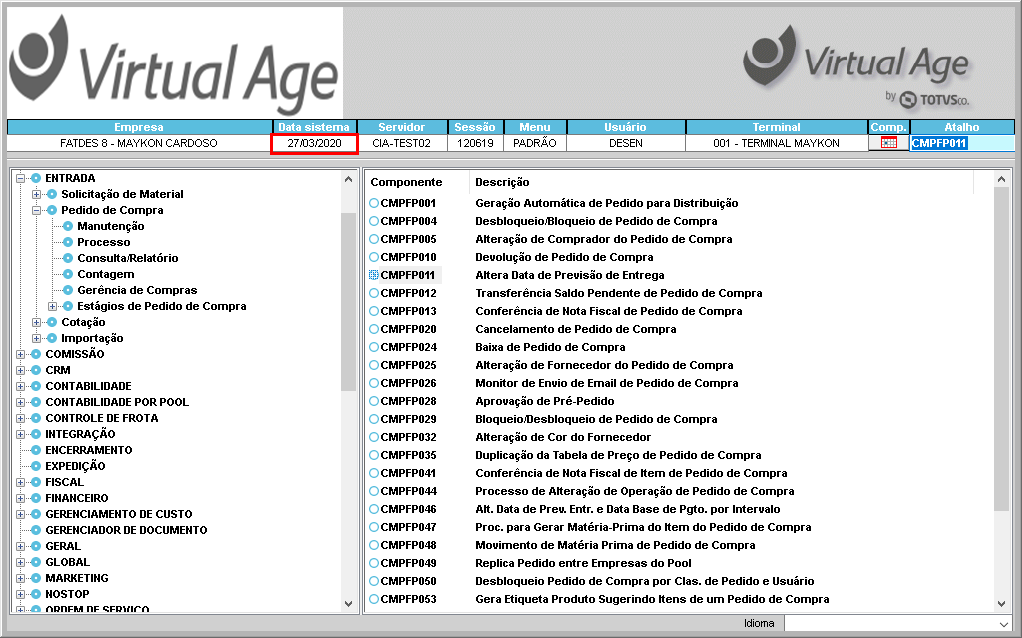The width and height of the screenshot is (1022, 638).
Task: Click the tree panel scroll down arrow
Action: pos(348,604)
